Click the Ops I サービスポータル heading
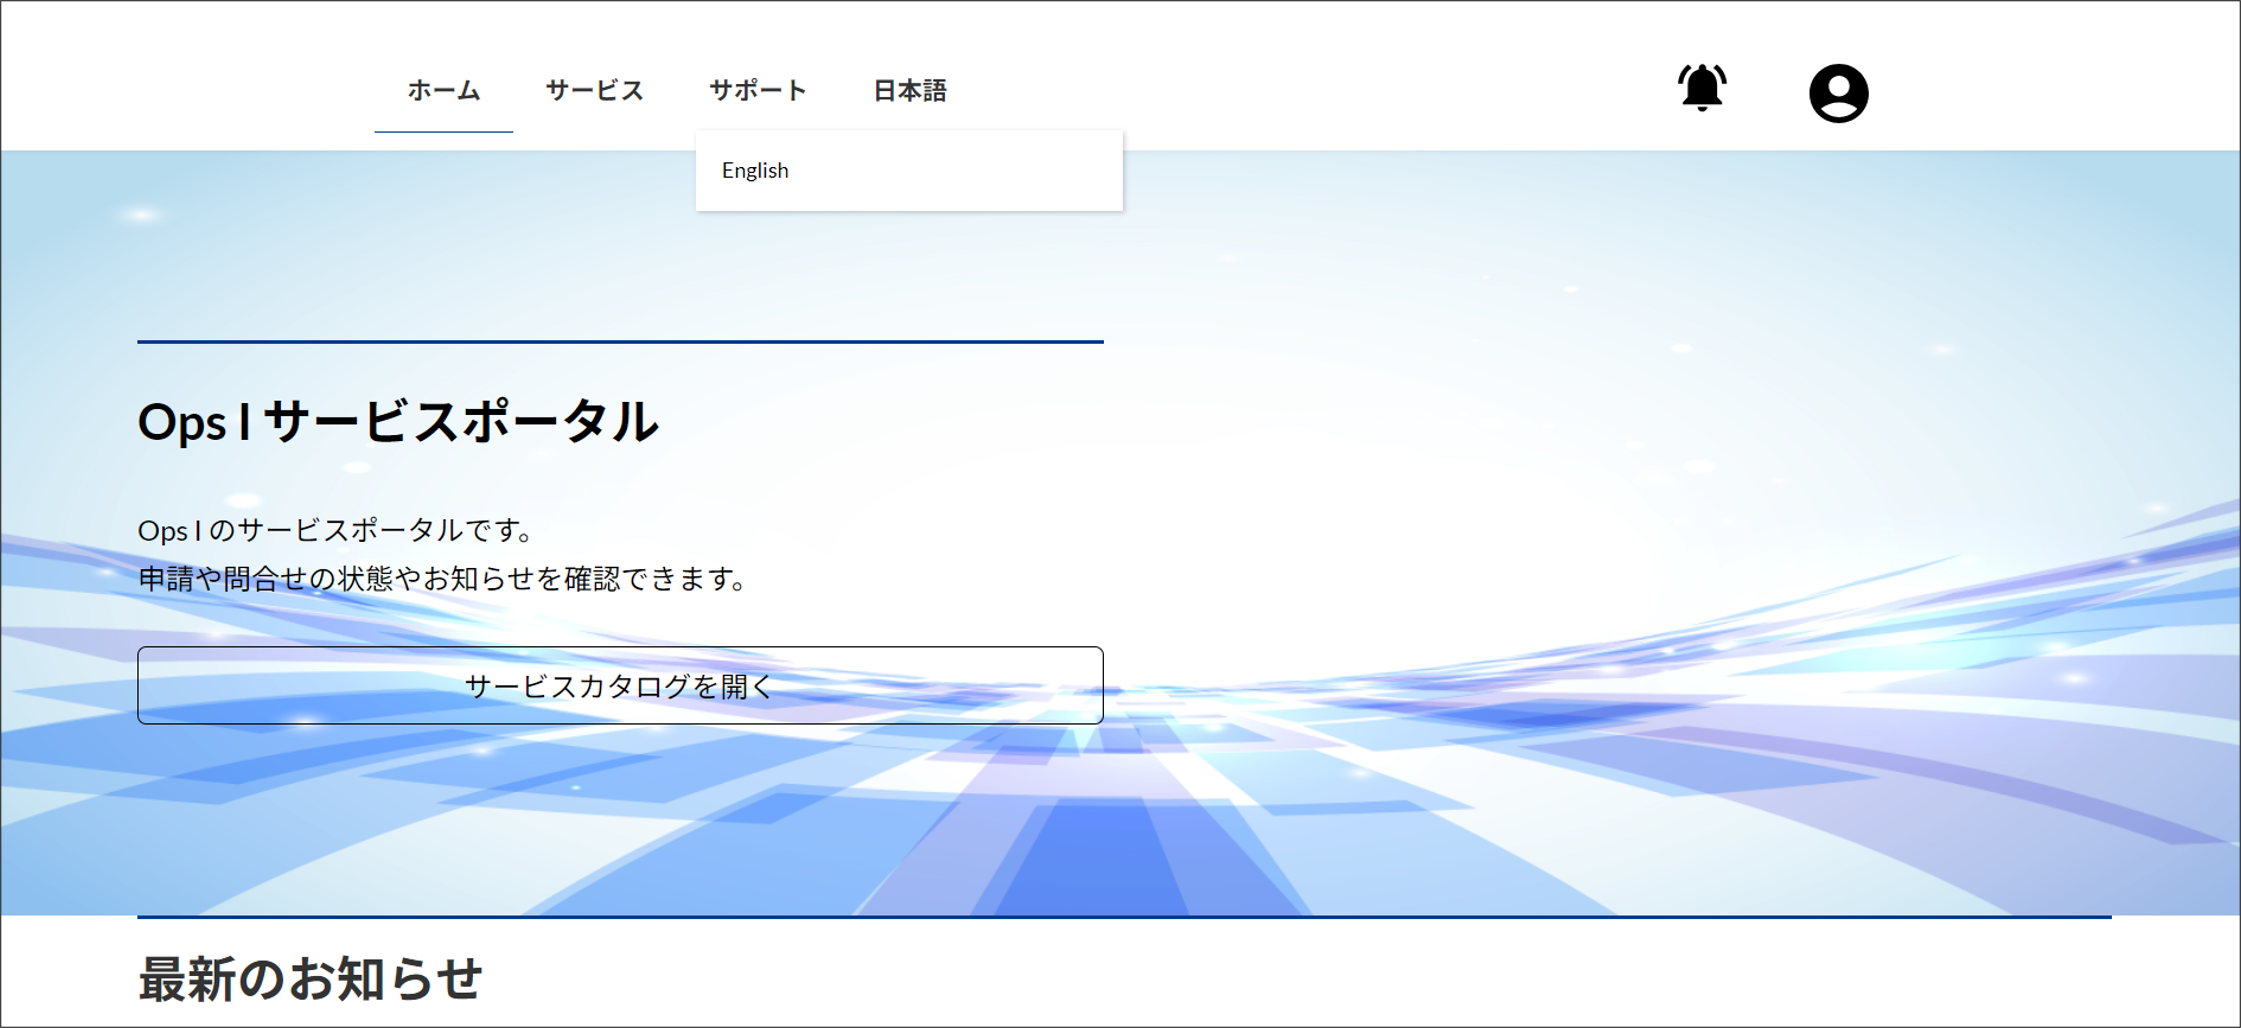The image size is (2241, 1028). pos(398,421)
